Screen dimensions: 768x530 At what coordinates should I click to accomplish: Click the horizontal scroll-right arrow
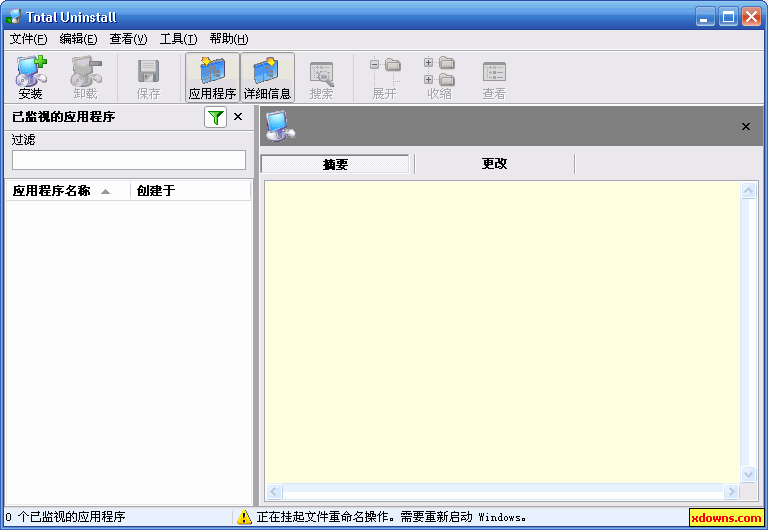point(731,491)
